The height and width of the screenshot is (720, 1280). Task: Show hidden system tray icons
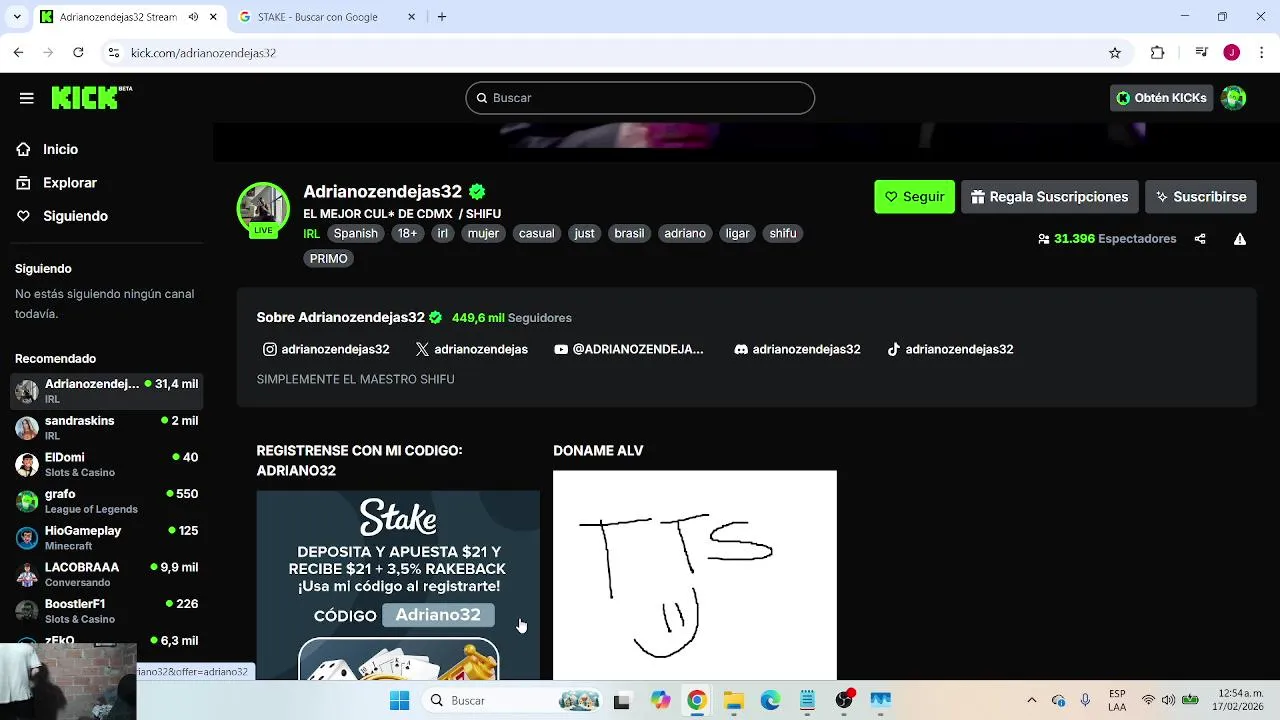tap(1032, 700)
